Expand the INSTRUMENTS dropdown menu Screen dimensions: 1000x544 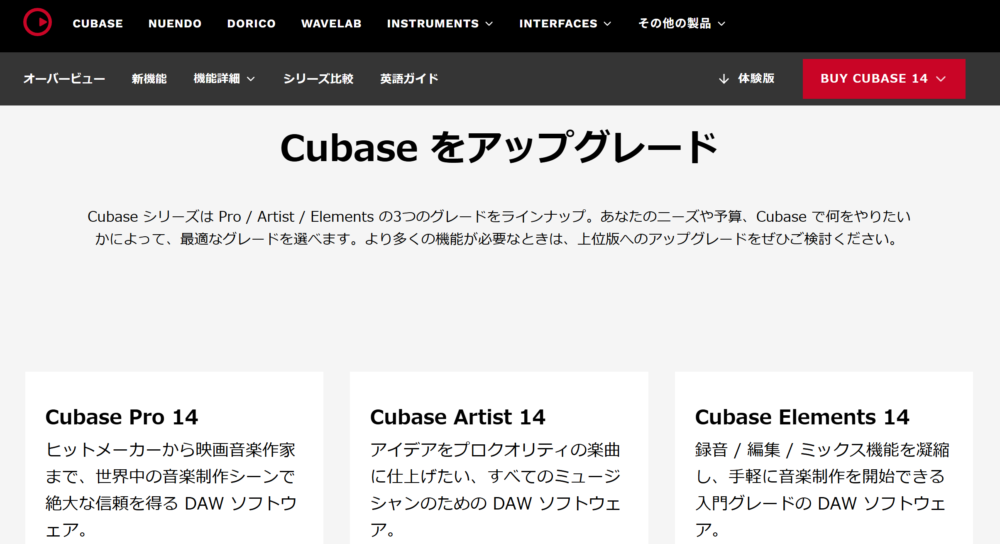(x=440, y=24)
